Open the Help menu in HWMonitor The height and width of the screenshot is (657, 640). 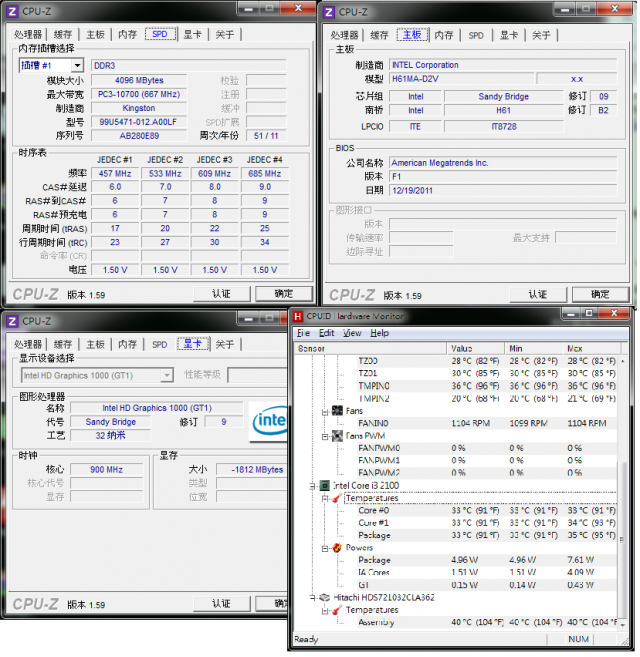(379, 333)
